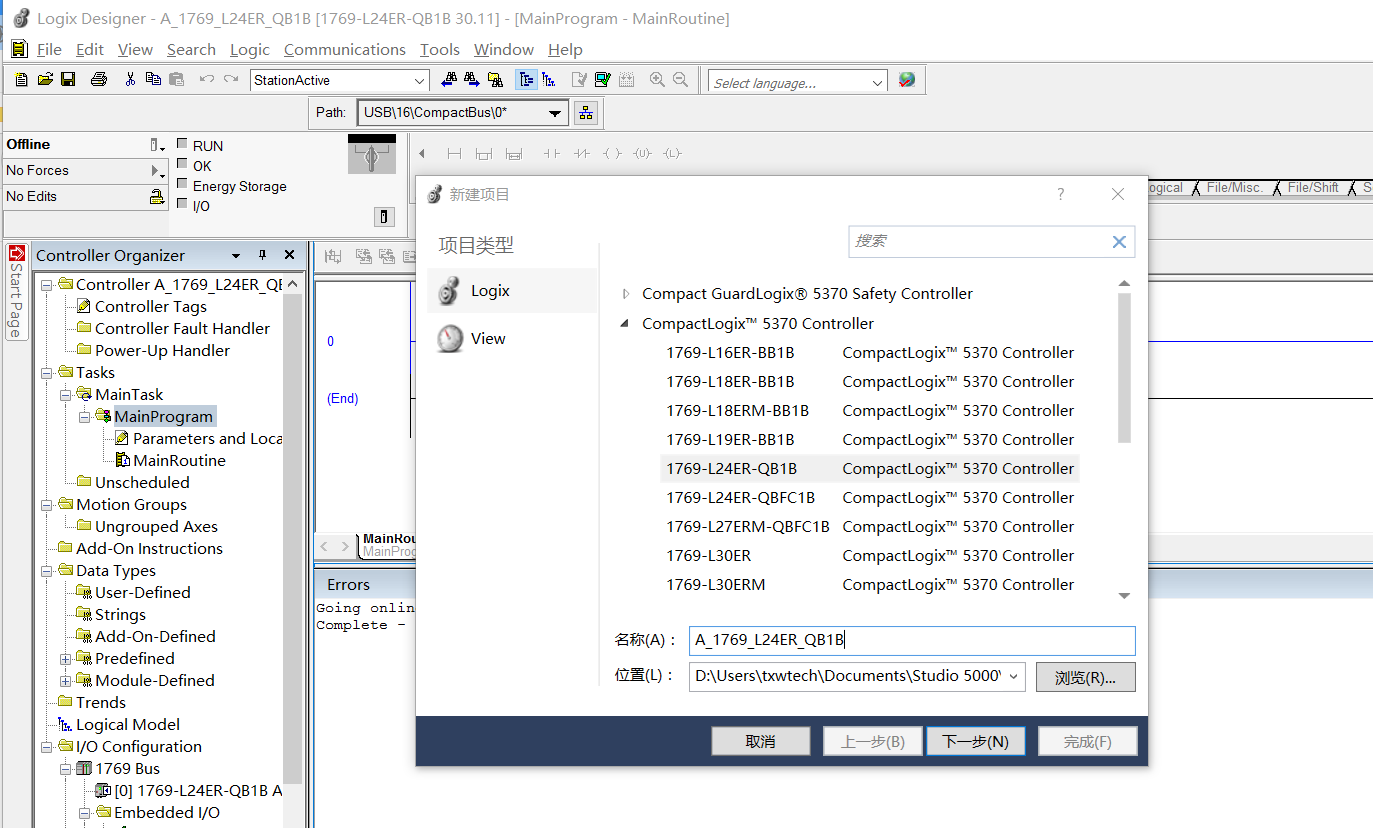The width and height of the screenshot is (1373, 828).
Task: Click the Find All binoculars icon
Action: click(495, 80)
